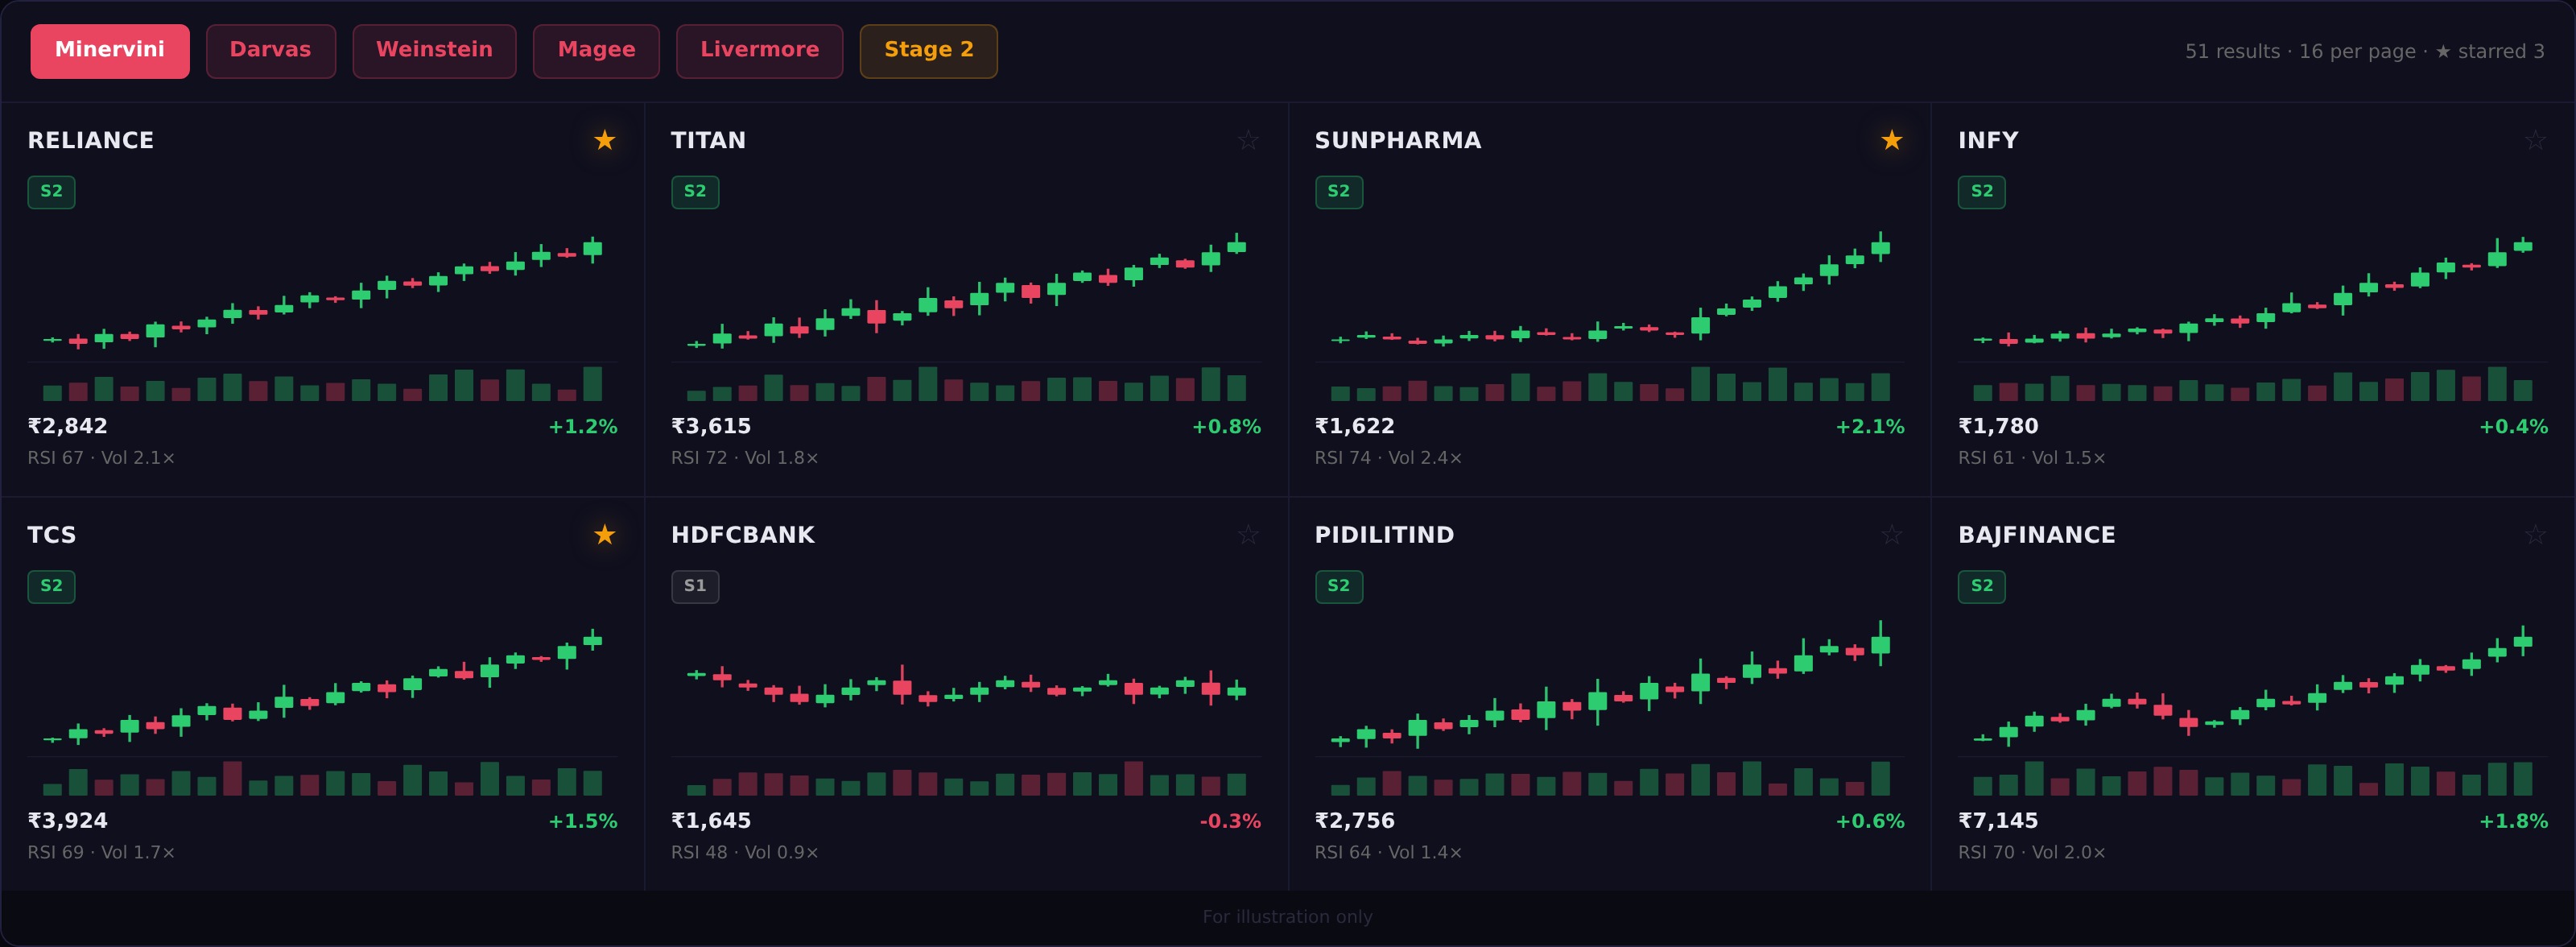Image resolution: width=2576 pixels, height=947 pixels.
Task: Unstar the RELIANCE card
Action: point(604,140)
